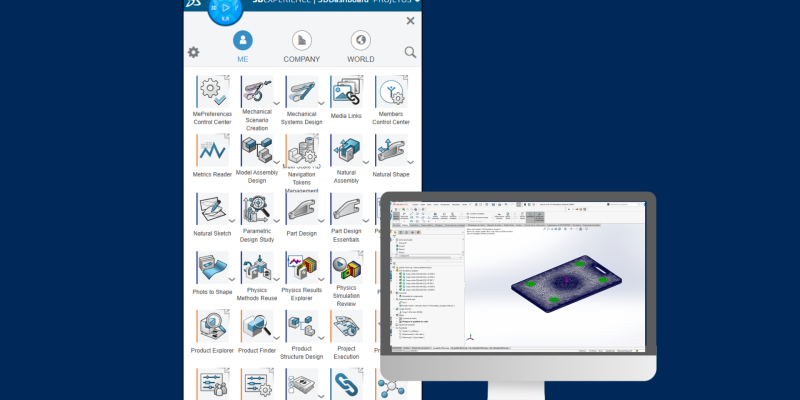Launch the Part Design app
Viewport: 800px width, 400px height.
[301, 210]
